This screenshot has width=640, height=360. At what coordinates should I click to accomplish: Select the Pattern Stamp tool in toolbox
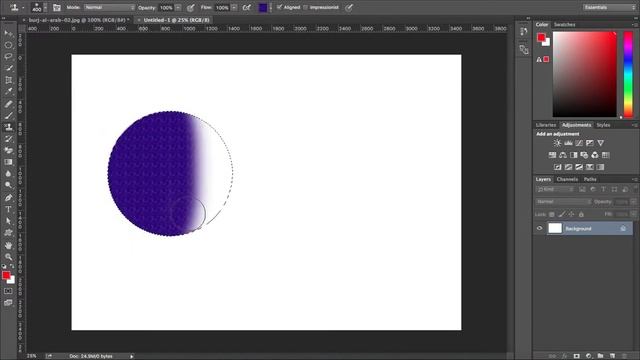pyautogui.click(x=8, y=127)
